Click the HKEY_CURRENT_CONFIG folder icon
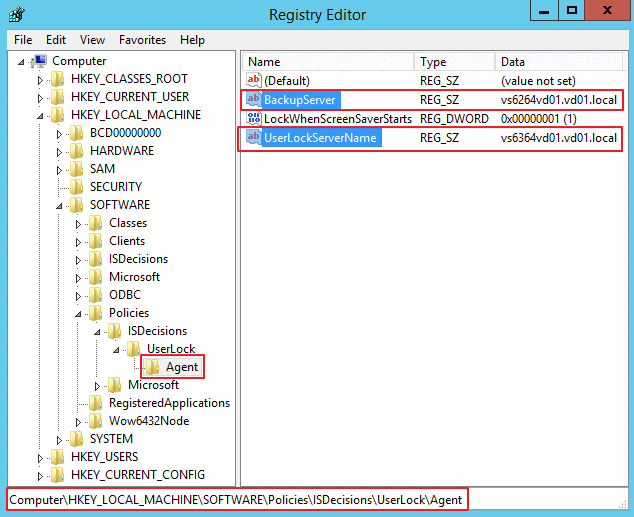The image size is (634, 517). tap(57, 475)
